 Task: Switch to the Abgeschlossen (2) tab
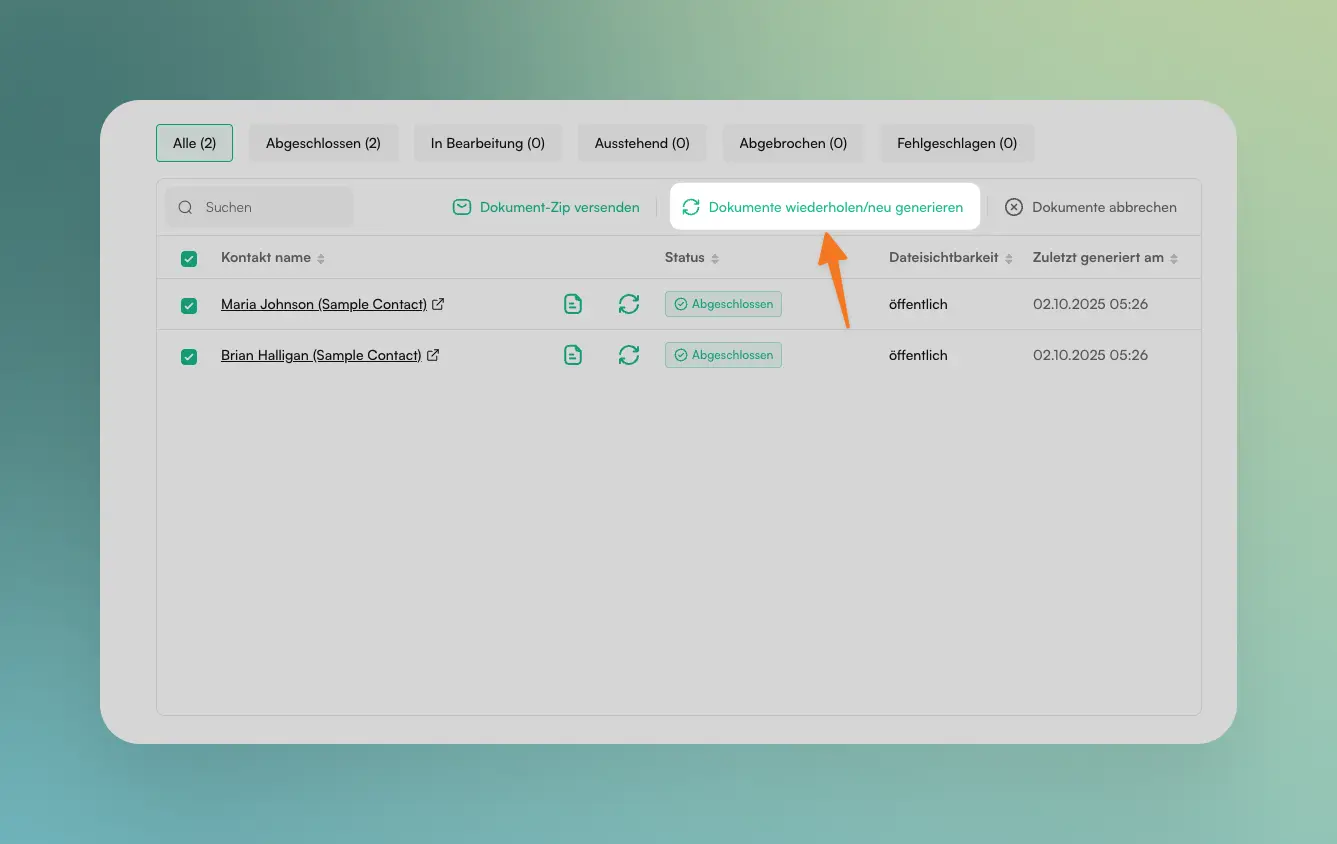pos(323,143)
